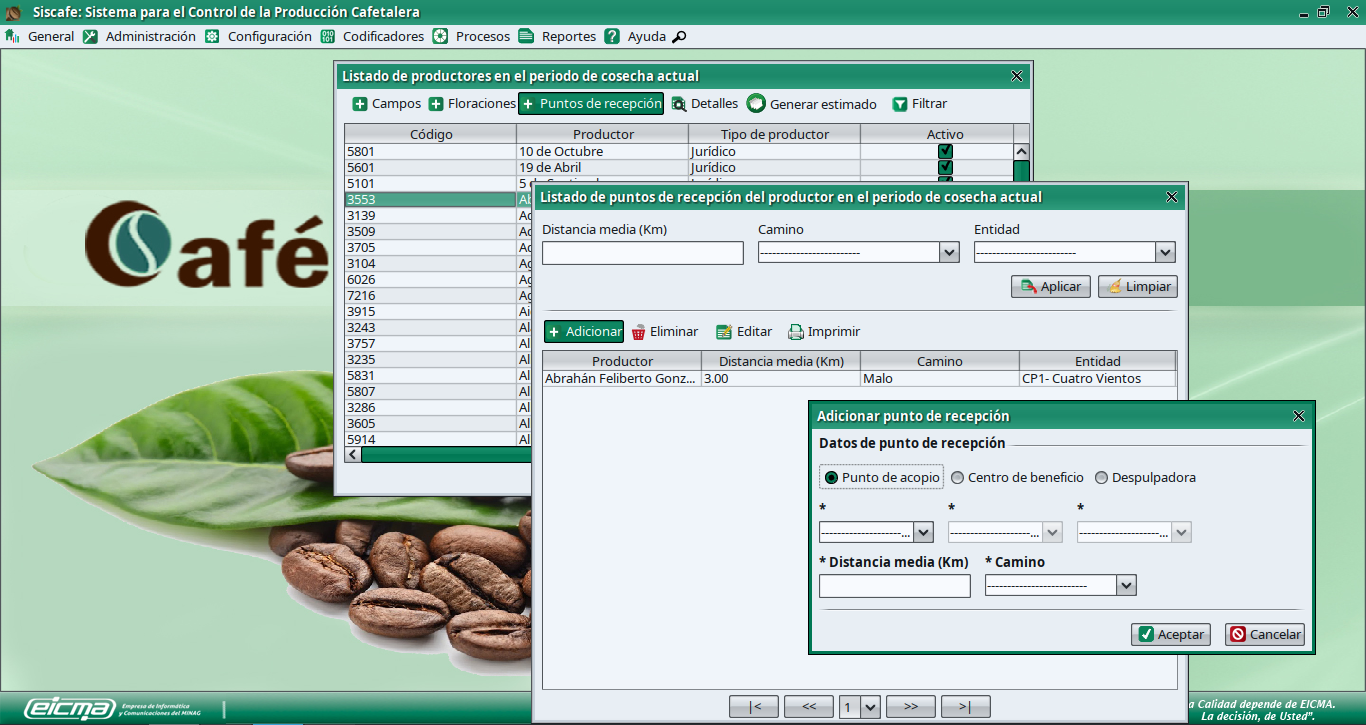This screenshot has width=1366, height=725.
Task: Click the Eliminar trash icon
Action: click(638, 332)
